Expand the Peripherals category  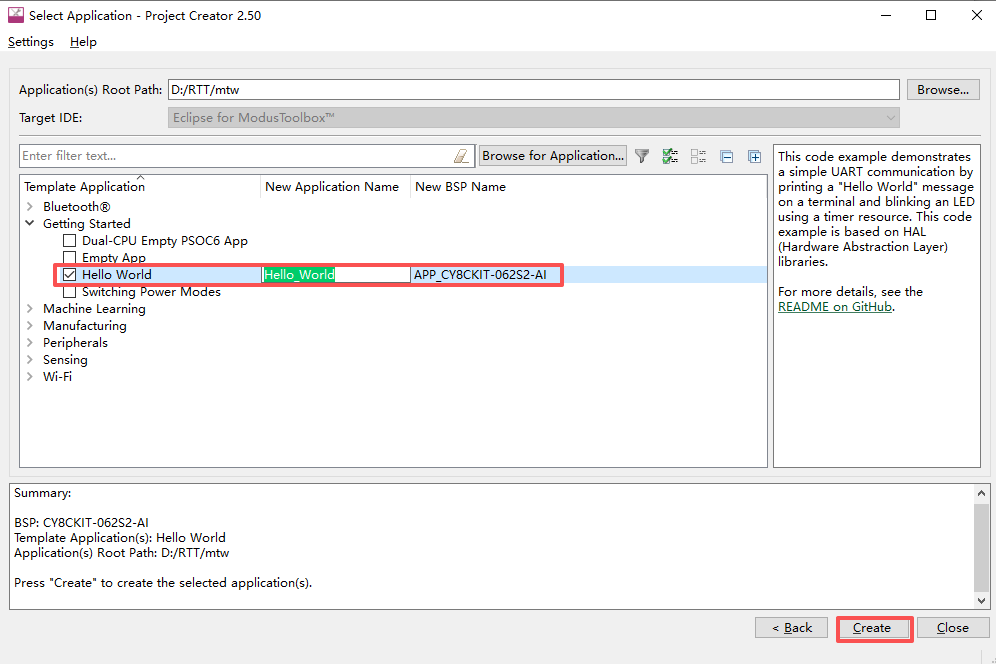click(x=30, y=342)
